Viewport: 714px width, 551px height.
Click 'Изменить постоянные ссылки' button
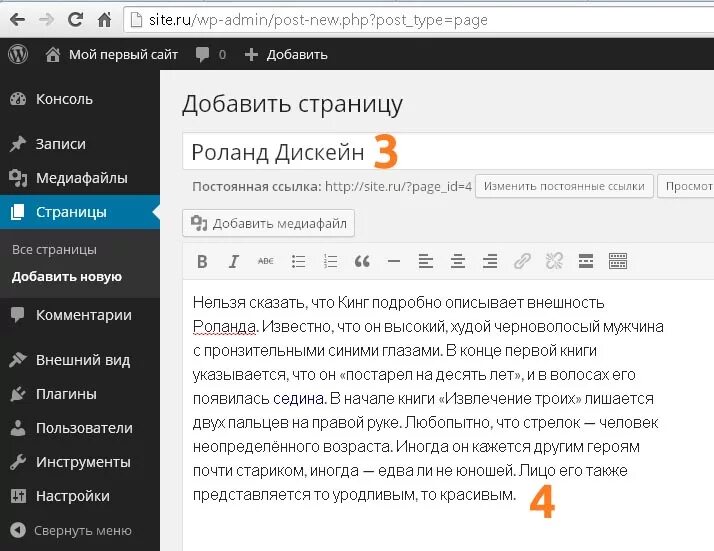[x=564, y=186]
